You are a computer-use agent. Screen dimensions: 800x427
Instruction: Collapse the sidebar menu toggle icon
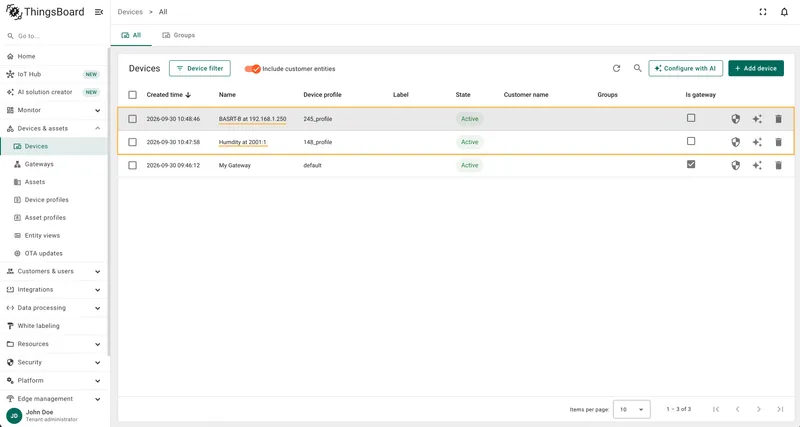point(99,12)
